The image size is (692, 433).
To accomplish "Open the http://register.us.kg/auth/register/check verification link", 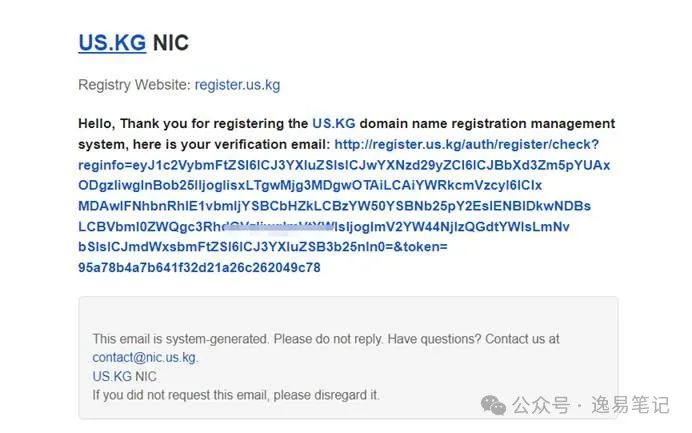I will point(466,144).
